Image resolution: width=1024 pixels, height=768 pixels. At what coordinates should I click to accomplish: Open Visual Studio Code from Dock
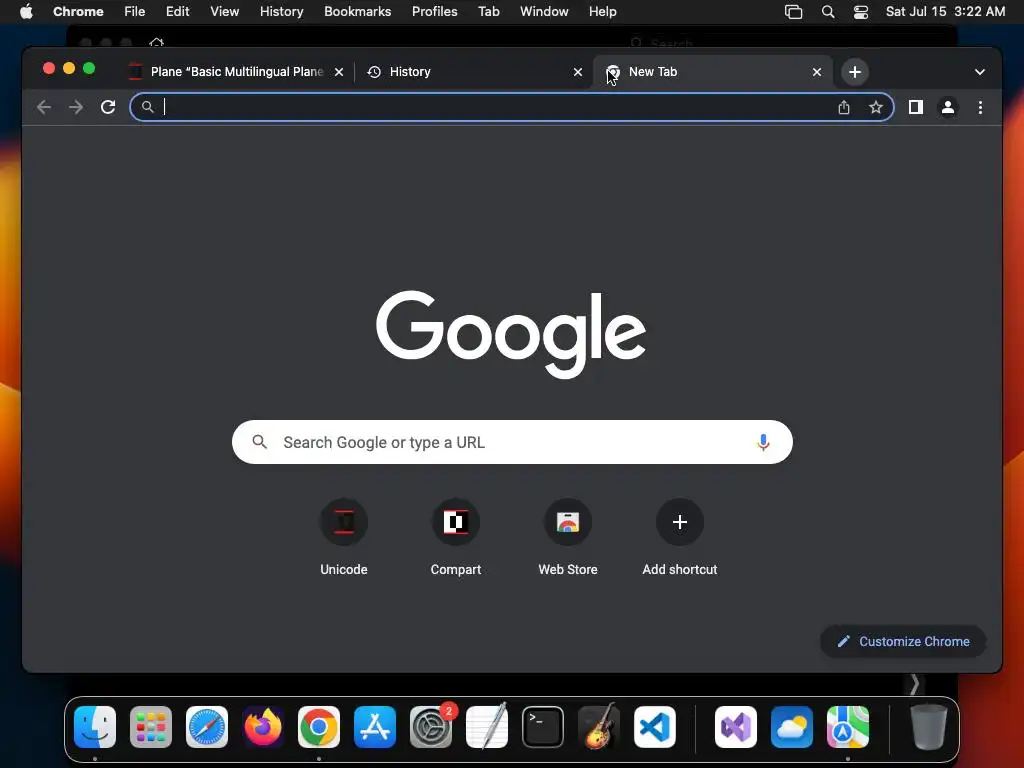655,727
